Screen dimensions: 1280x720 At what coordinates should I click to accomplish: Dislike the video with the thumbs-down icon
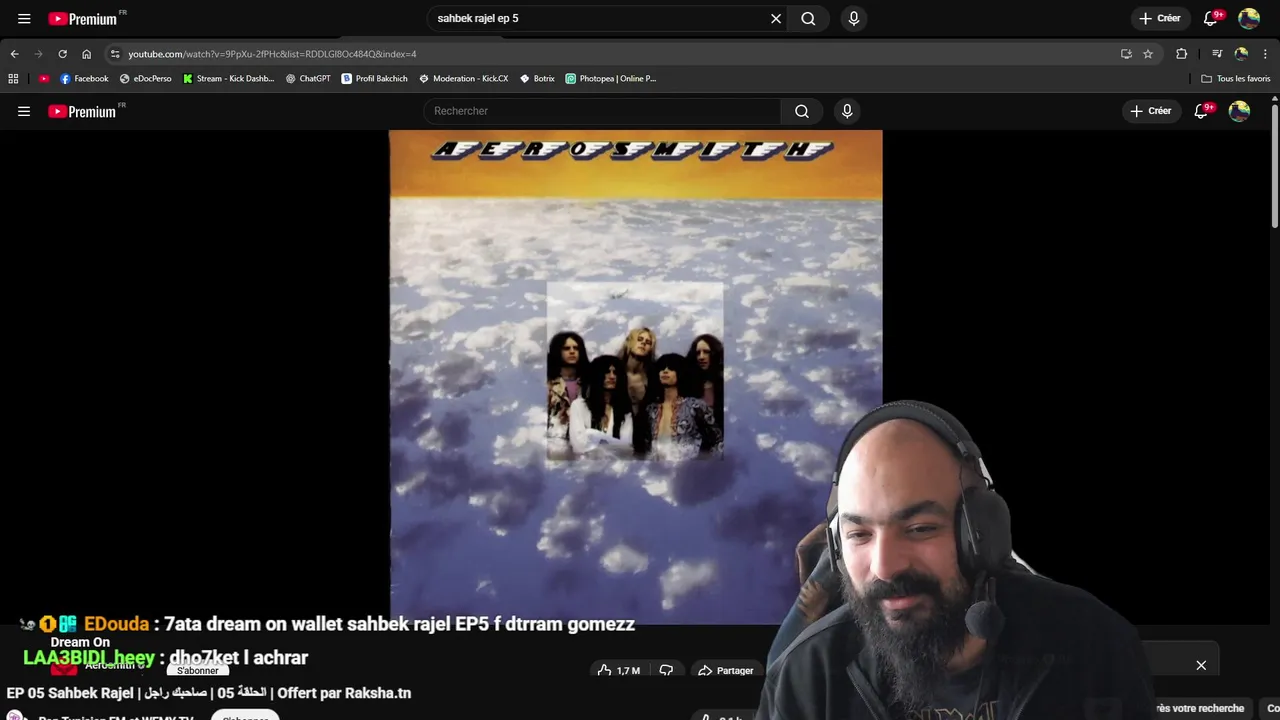pos(666,670)
